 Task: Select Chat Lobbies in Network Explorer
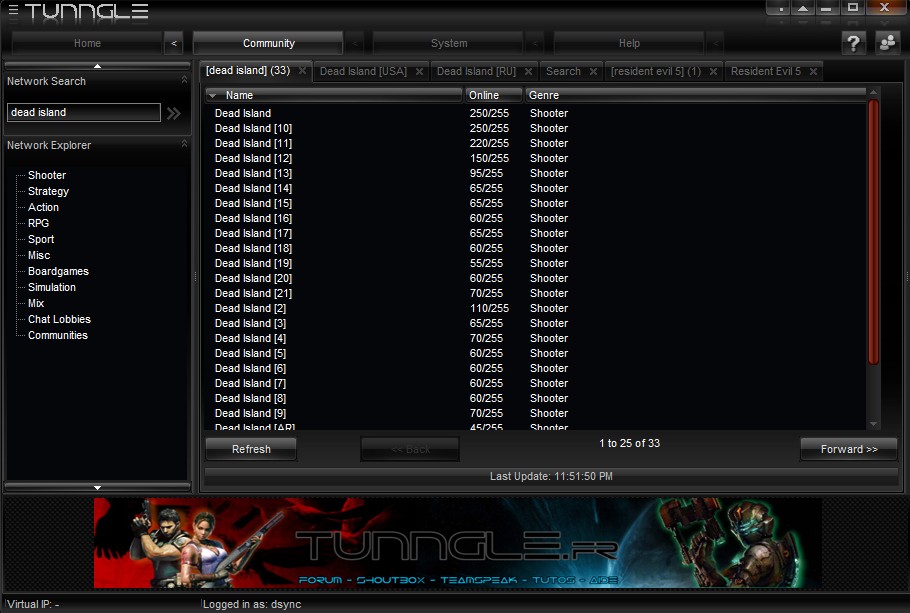[x=59, y=319]
